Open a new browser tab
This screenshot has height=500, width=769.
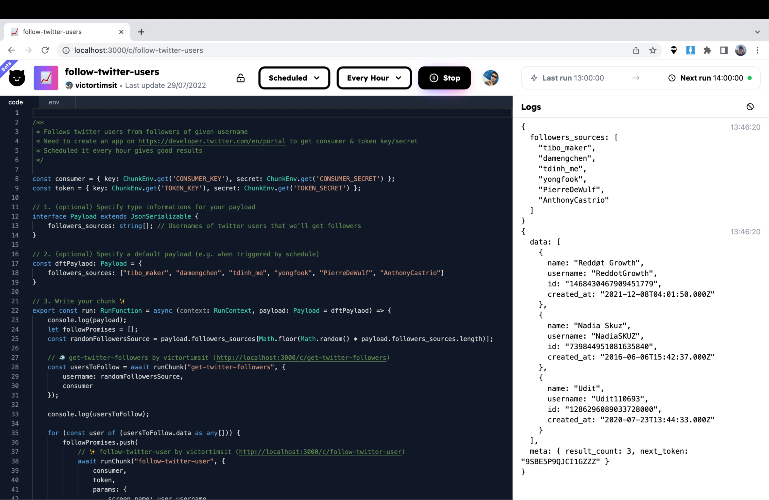141,32
